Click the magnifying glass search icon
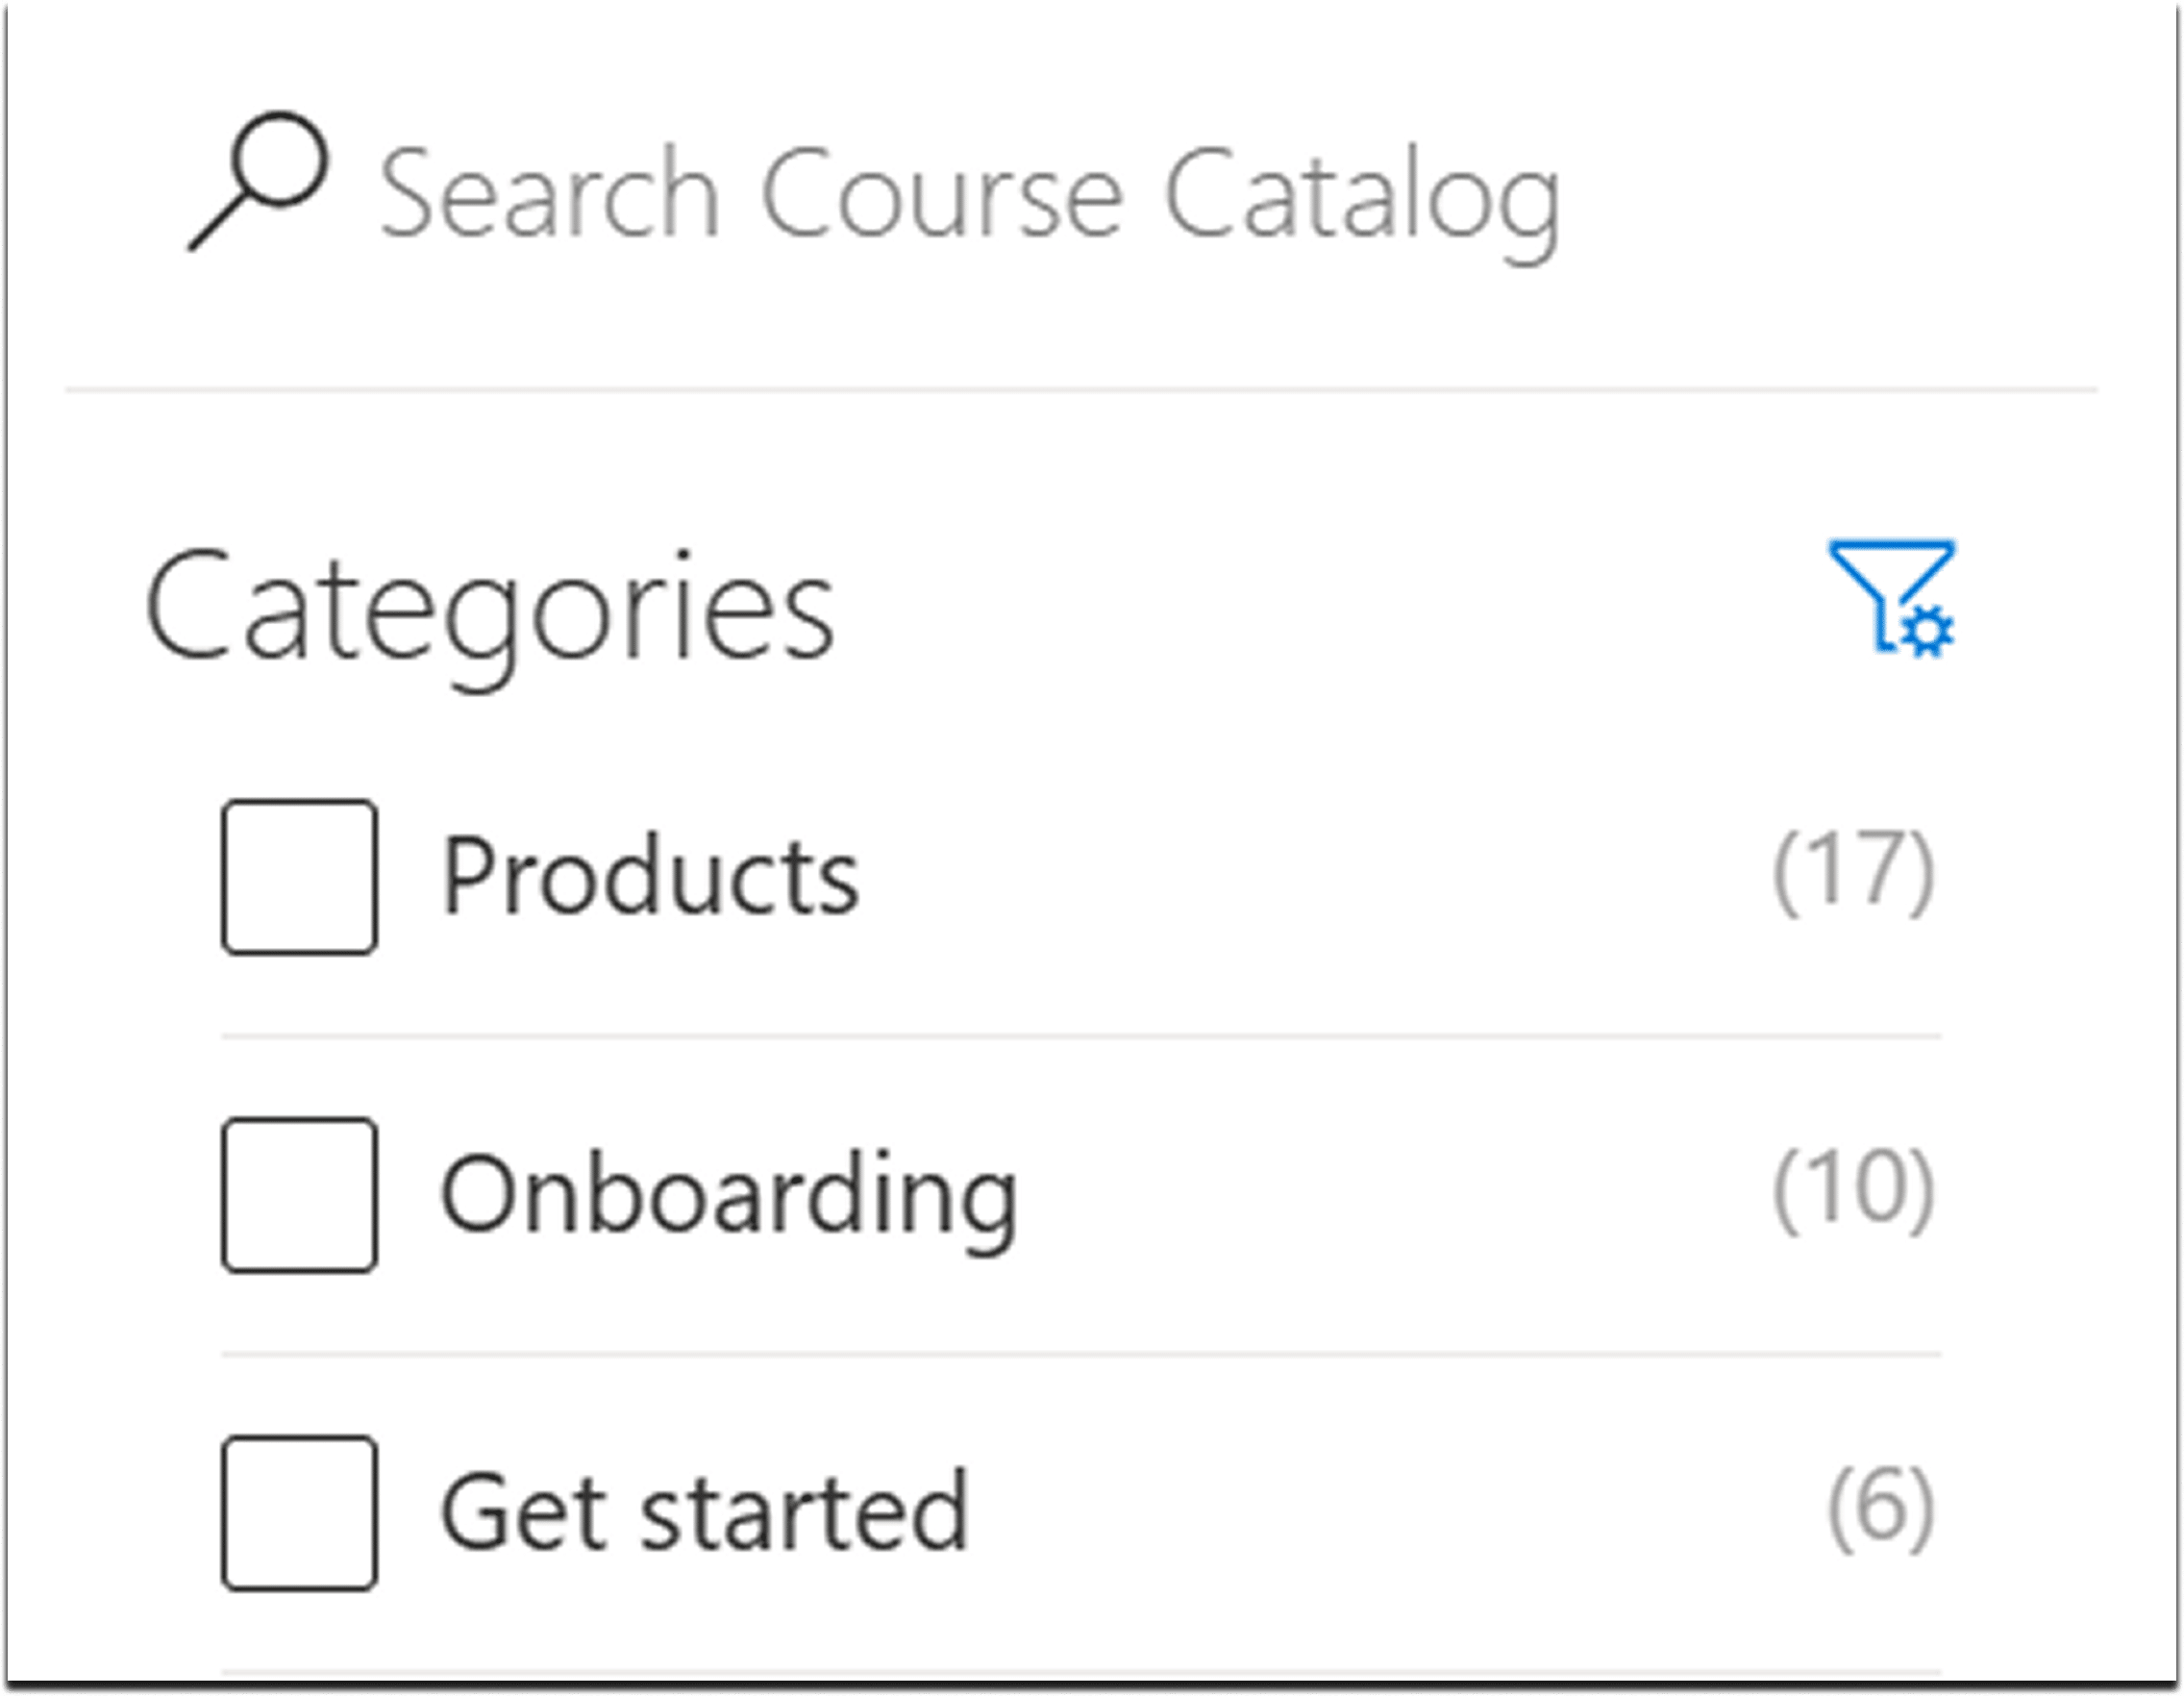The width and height of the screenshot is (2184, 1696). pyautogui.click(x=259, y=181)
